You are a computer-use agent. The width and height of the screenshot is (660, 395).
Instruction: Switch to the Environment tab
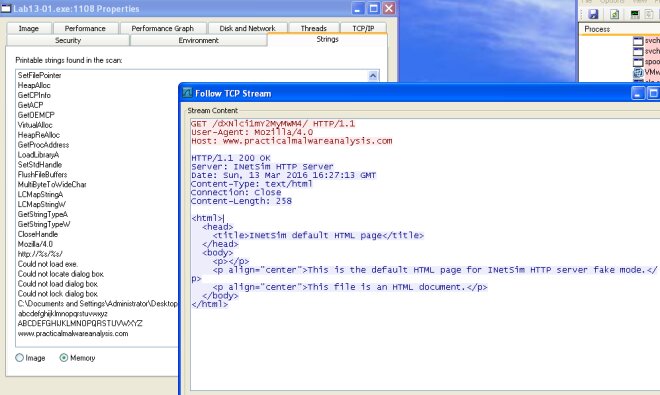pos(199,40)
